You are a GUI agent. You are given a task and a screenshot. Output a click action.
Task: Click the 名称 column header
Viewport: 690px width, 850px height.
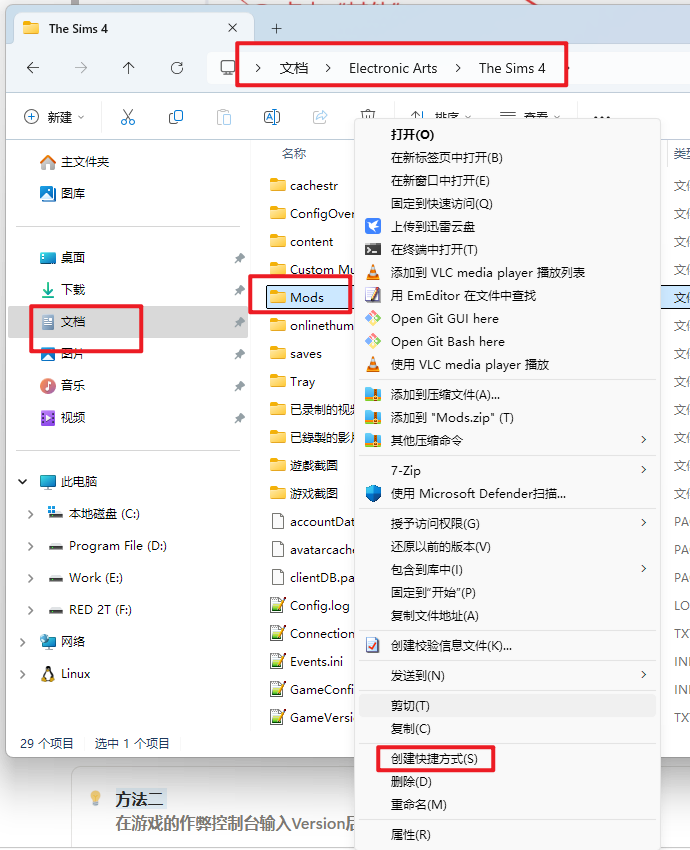[x=294, y=153]
